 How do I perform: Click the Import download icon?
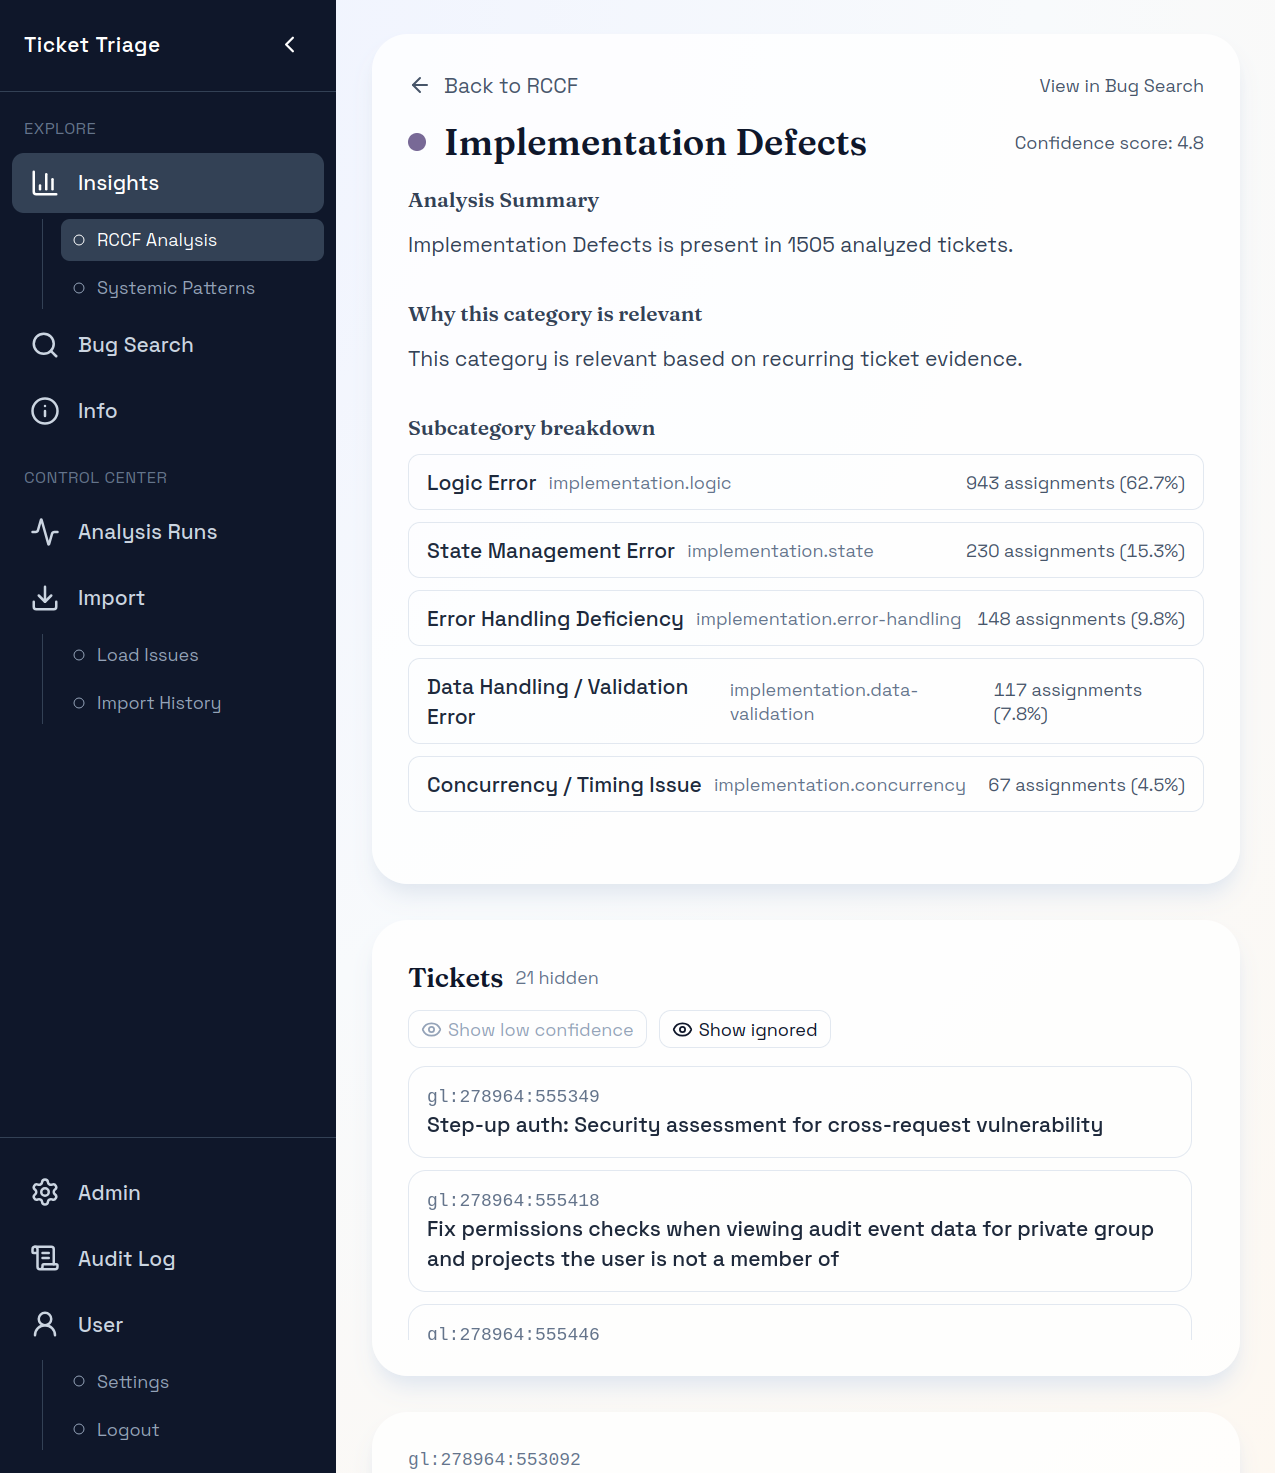point(45,598)
